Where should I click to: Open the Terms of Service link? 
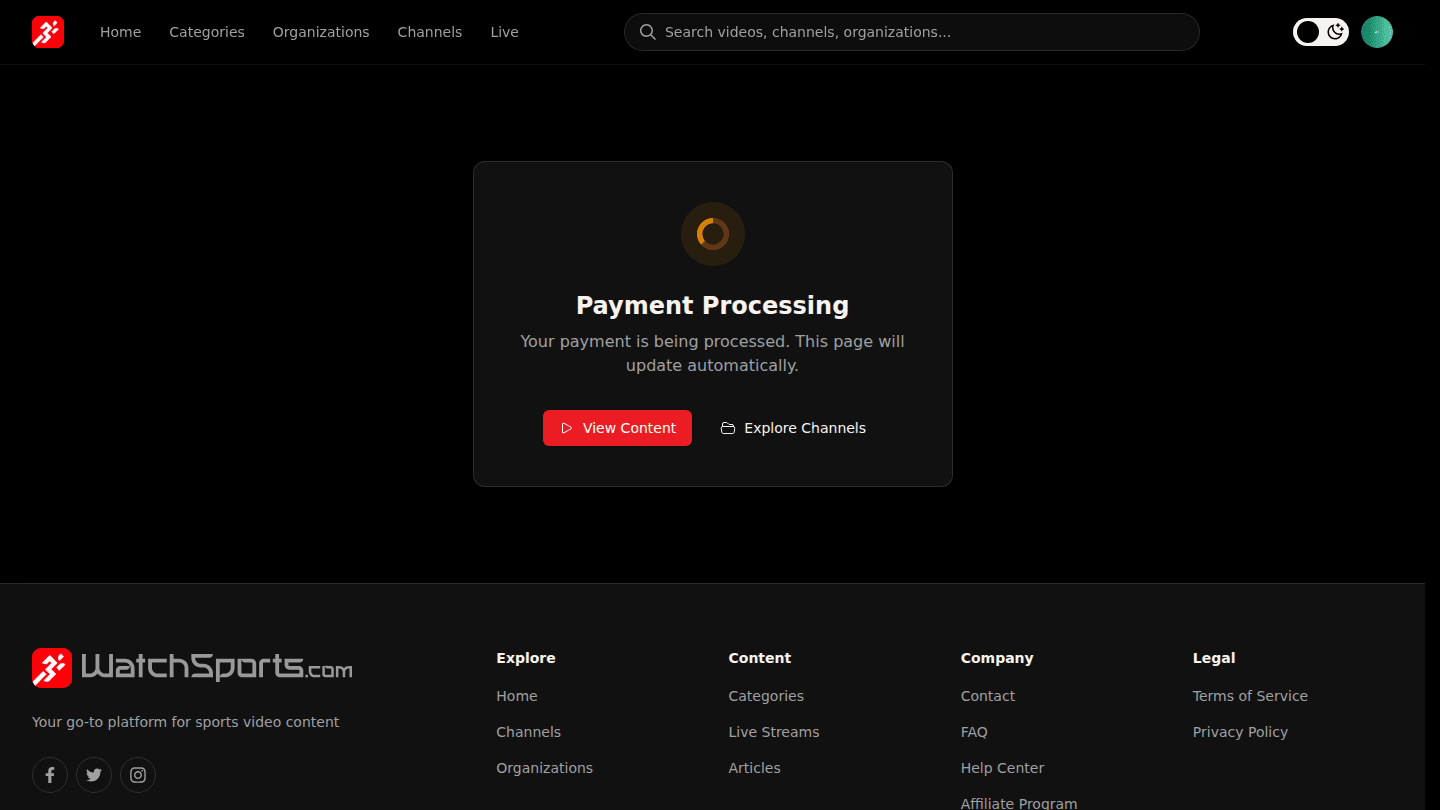[1250, 696]
